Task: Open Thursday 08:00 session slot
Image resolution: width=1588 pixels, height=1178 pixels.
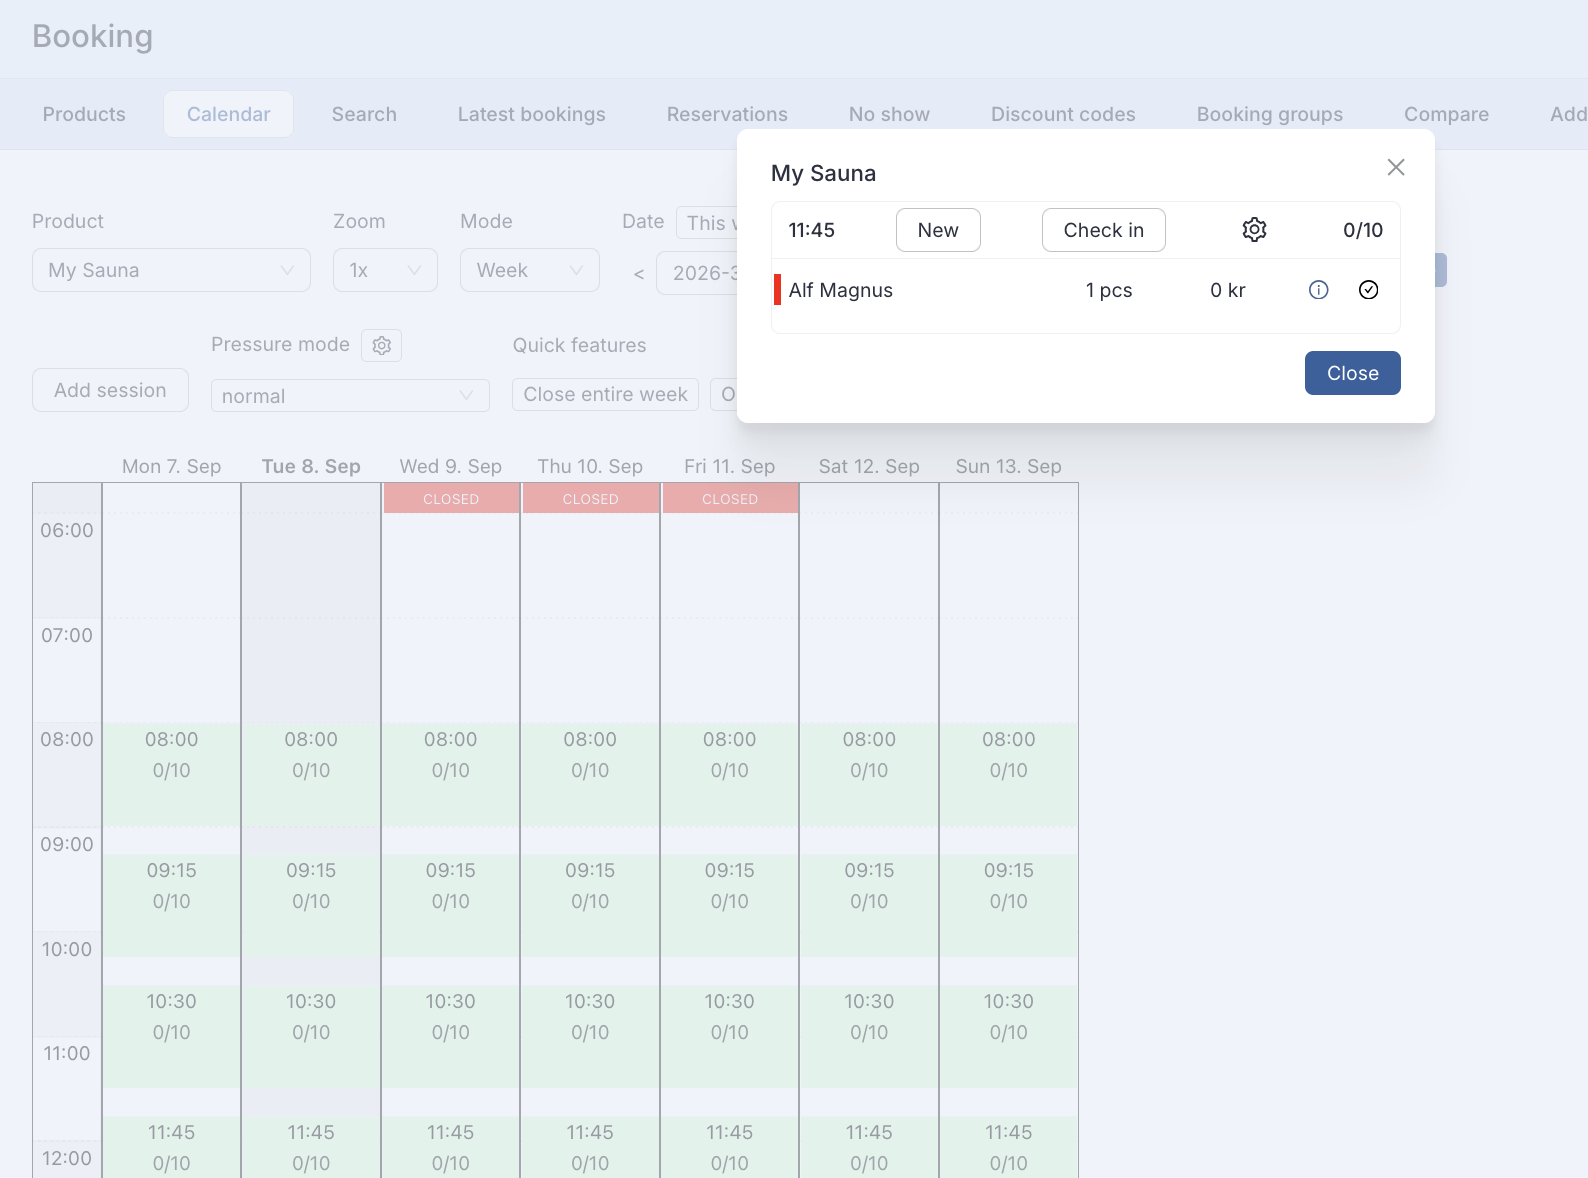Action: pyautogui.click(x=590, y=774)
